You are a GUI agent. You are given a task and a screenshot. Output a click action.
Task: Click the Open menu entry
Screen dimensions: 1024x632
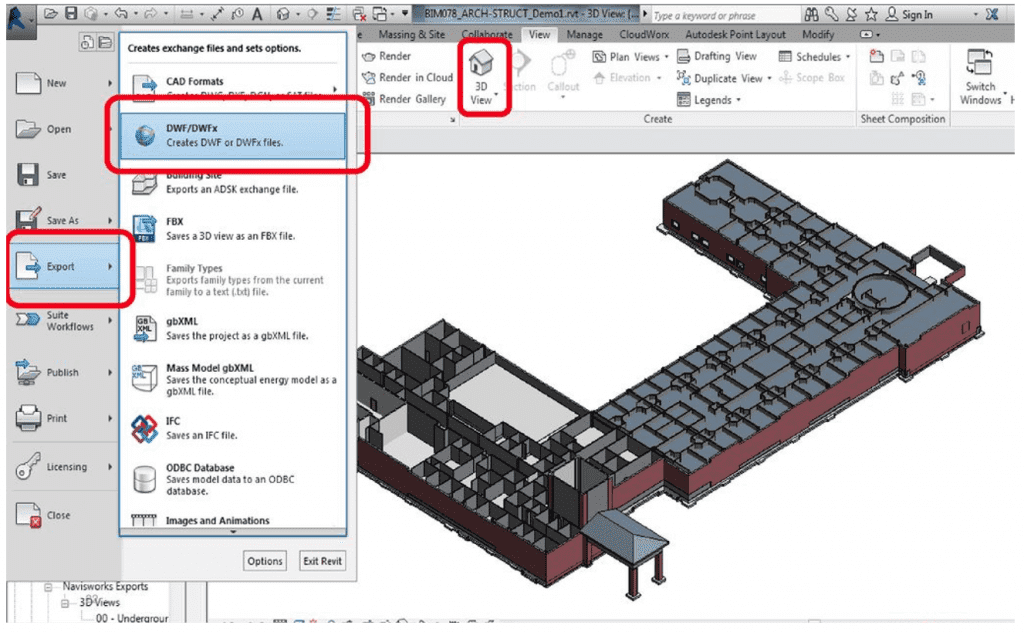pyautogui.click(x=63, y=129)
